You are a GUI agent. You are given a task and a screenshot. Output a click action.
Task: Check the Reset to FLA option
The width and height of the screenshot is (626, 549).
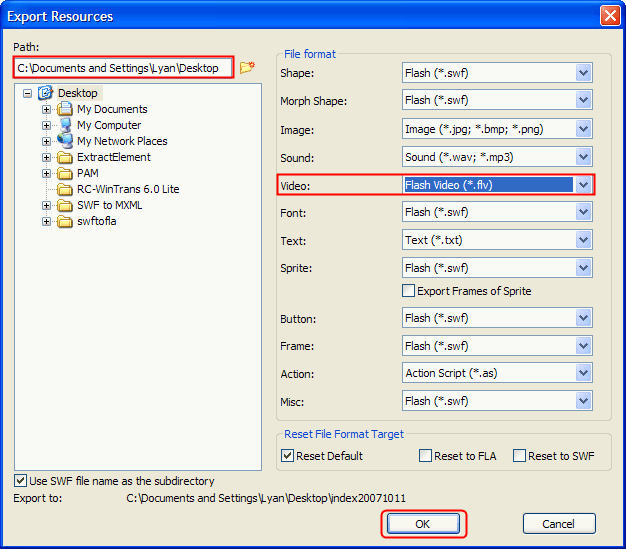click(426, 456)
